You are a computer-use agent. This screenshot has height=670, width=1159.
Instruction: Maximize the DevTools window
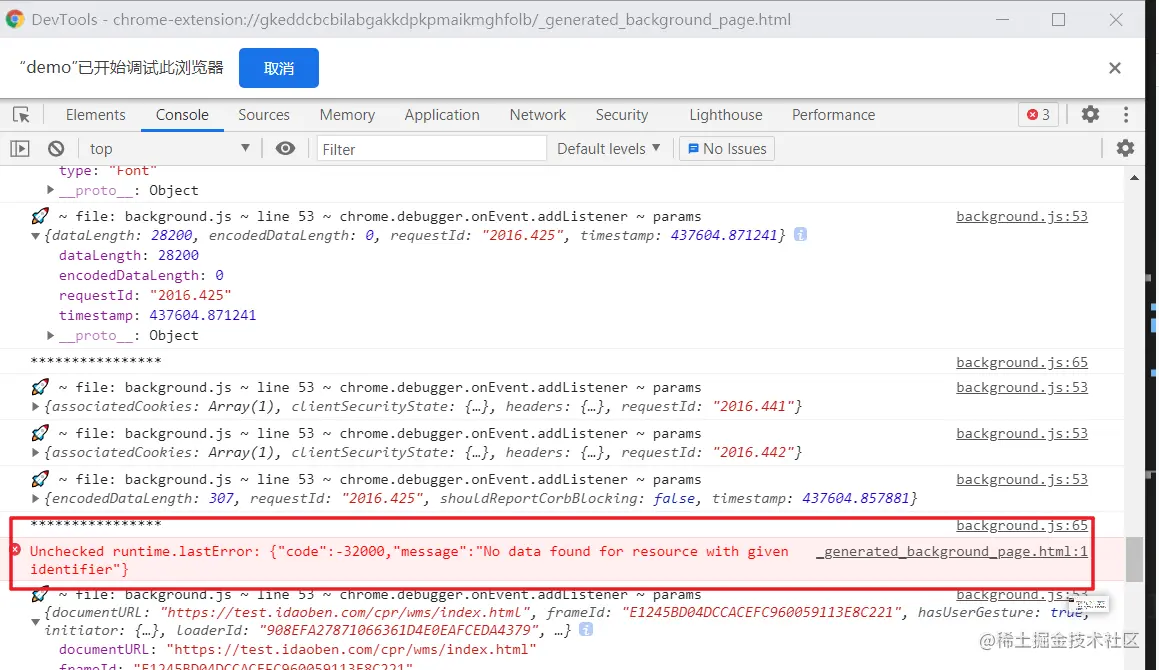[1058, 19]
